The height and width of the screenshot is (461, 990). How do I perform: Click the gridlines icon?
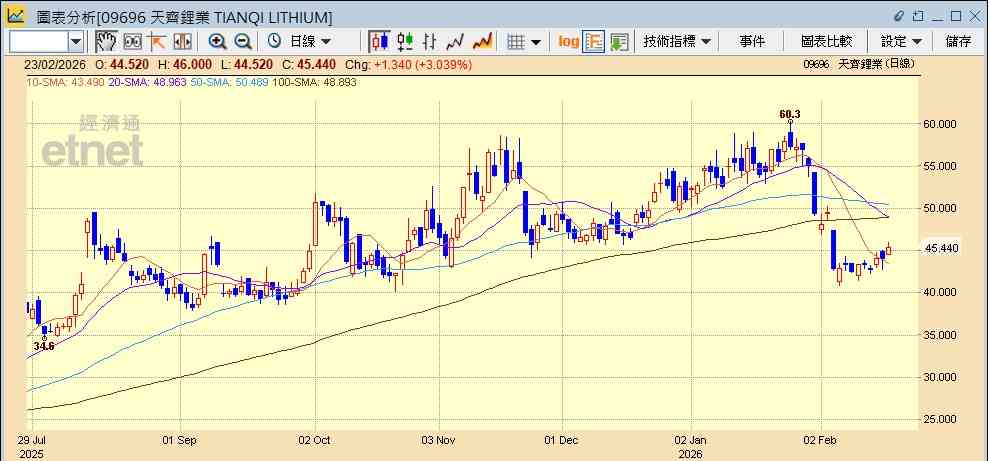516,42
